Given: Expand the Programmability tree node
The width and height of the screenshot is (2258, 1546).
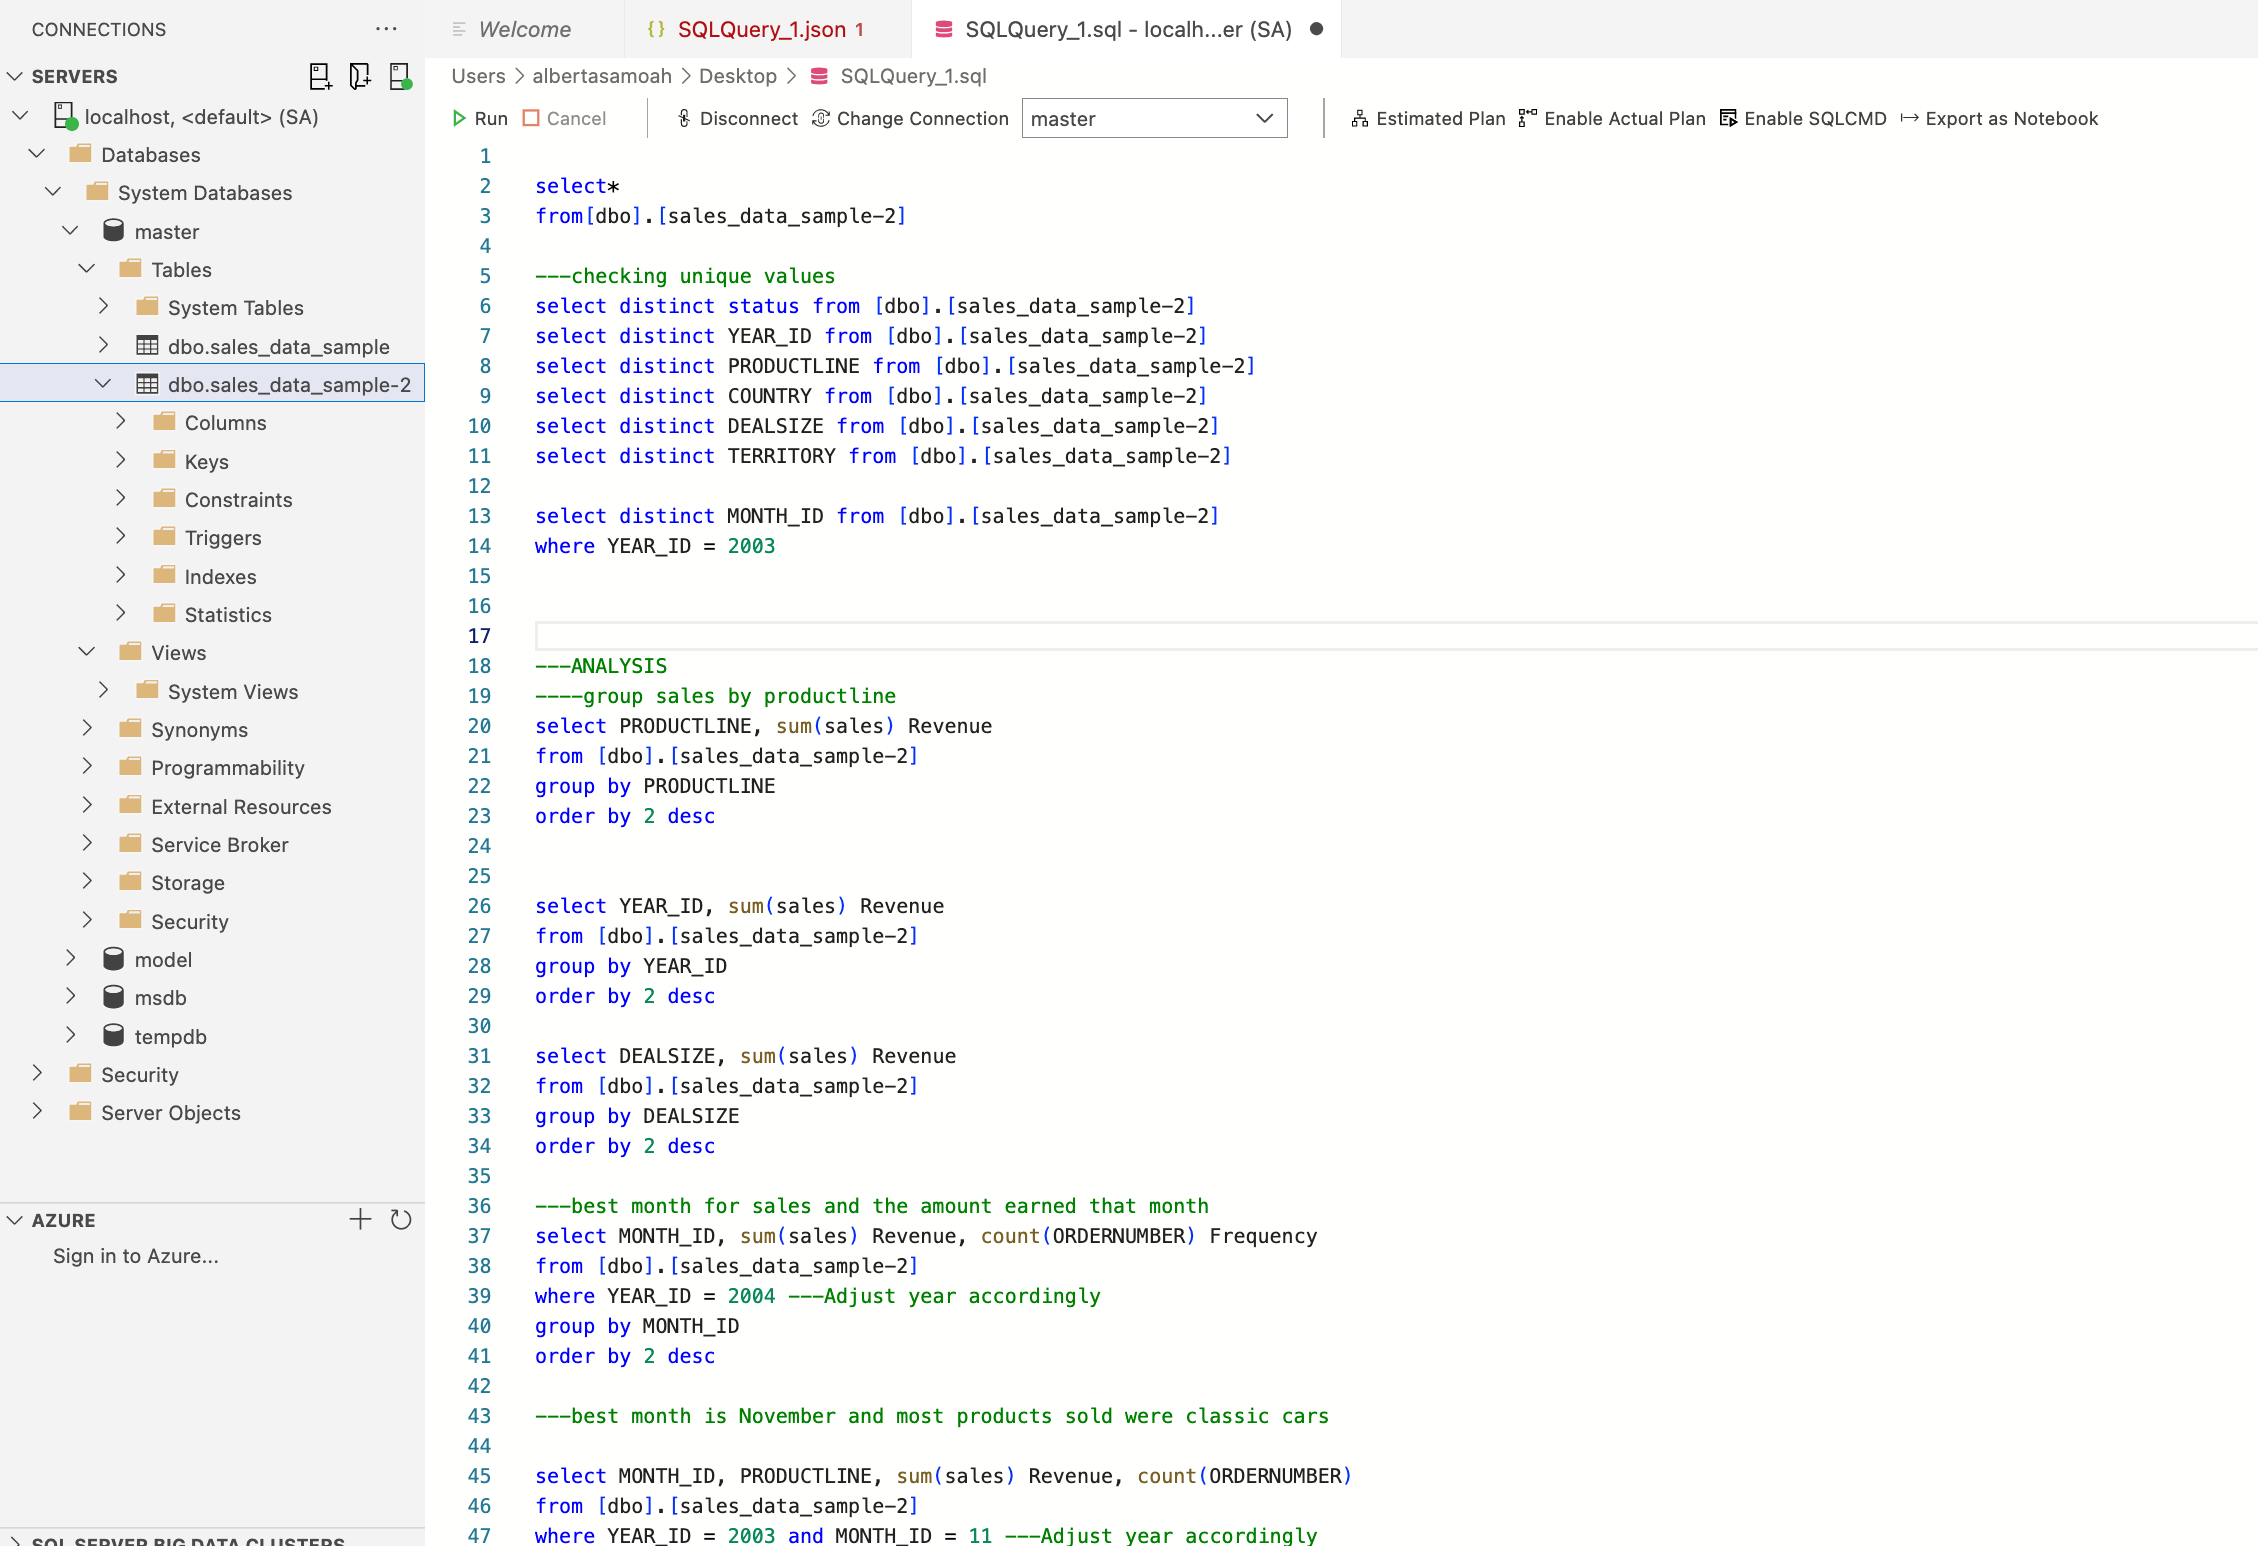Looking at the screenshot, I should click(x=87, y=767).
